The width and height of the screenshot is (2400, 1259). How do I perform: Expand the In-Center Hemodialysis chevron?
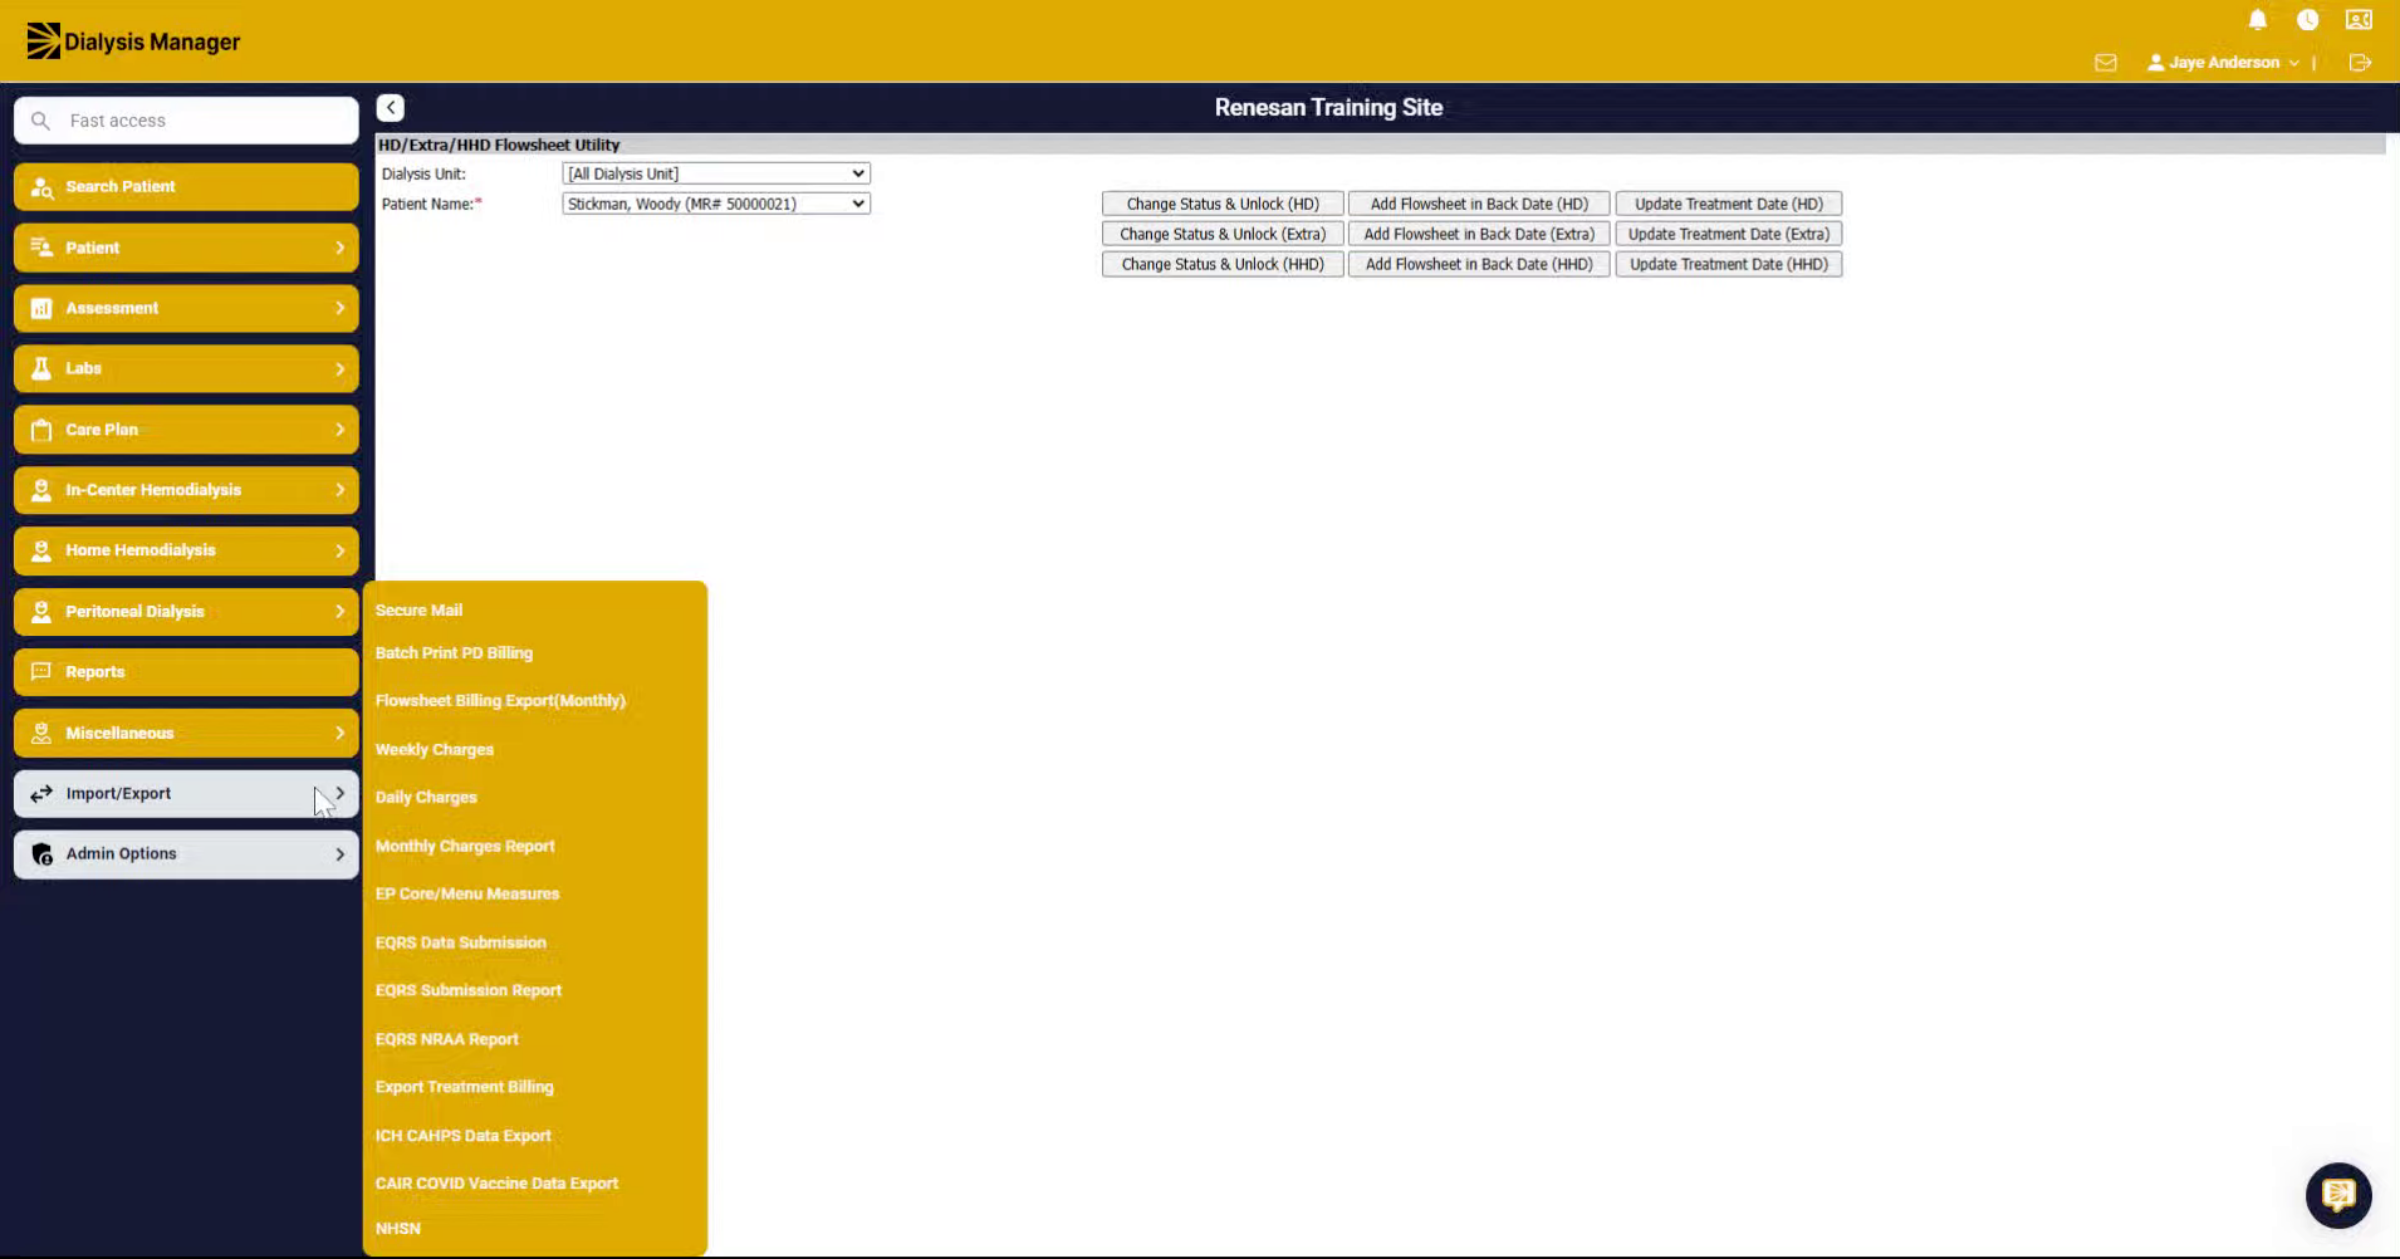(340, 490)
